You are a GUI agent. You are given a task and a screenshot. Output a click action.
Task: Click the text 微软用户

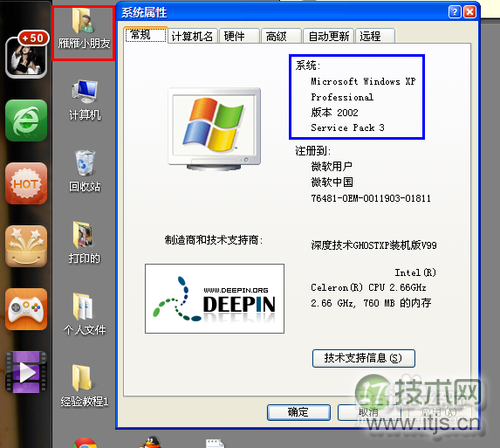[331, 166]
